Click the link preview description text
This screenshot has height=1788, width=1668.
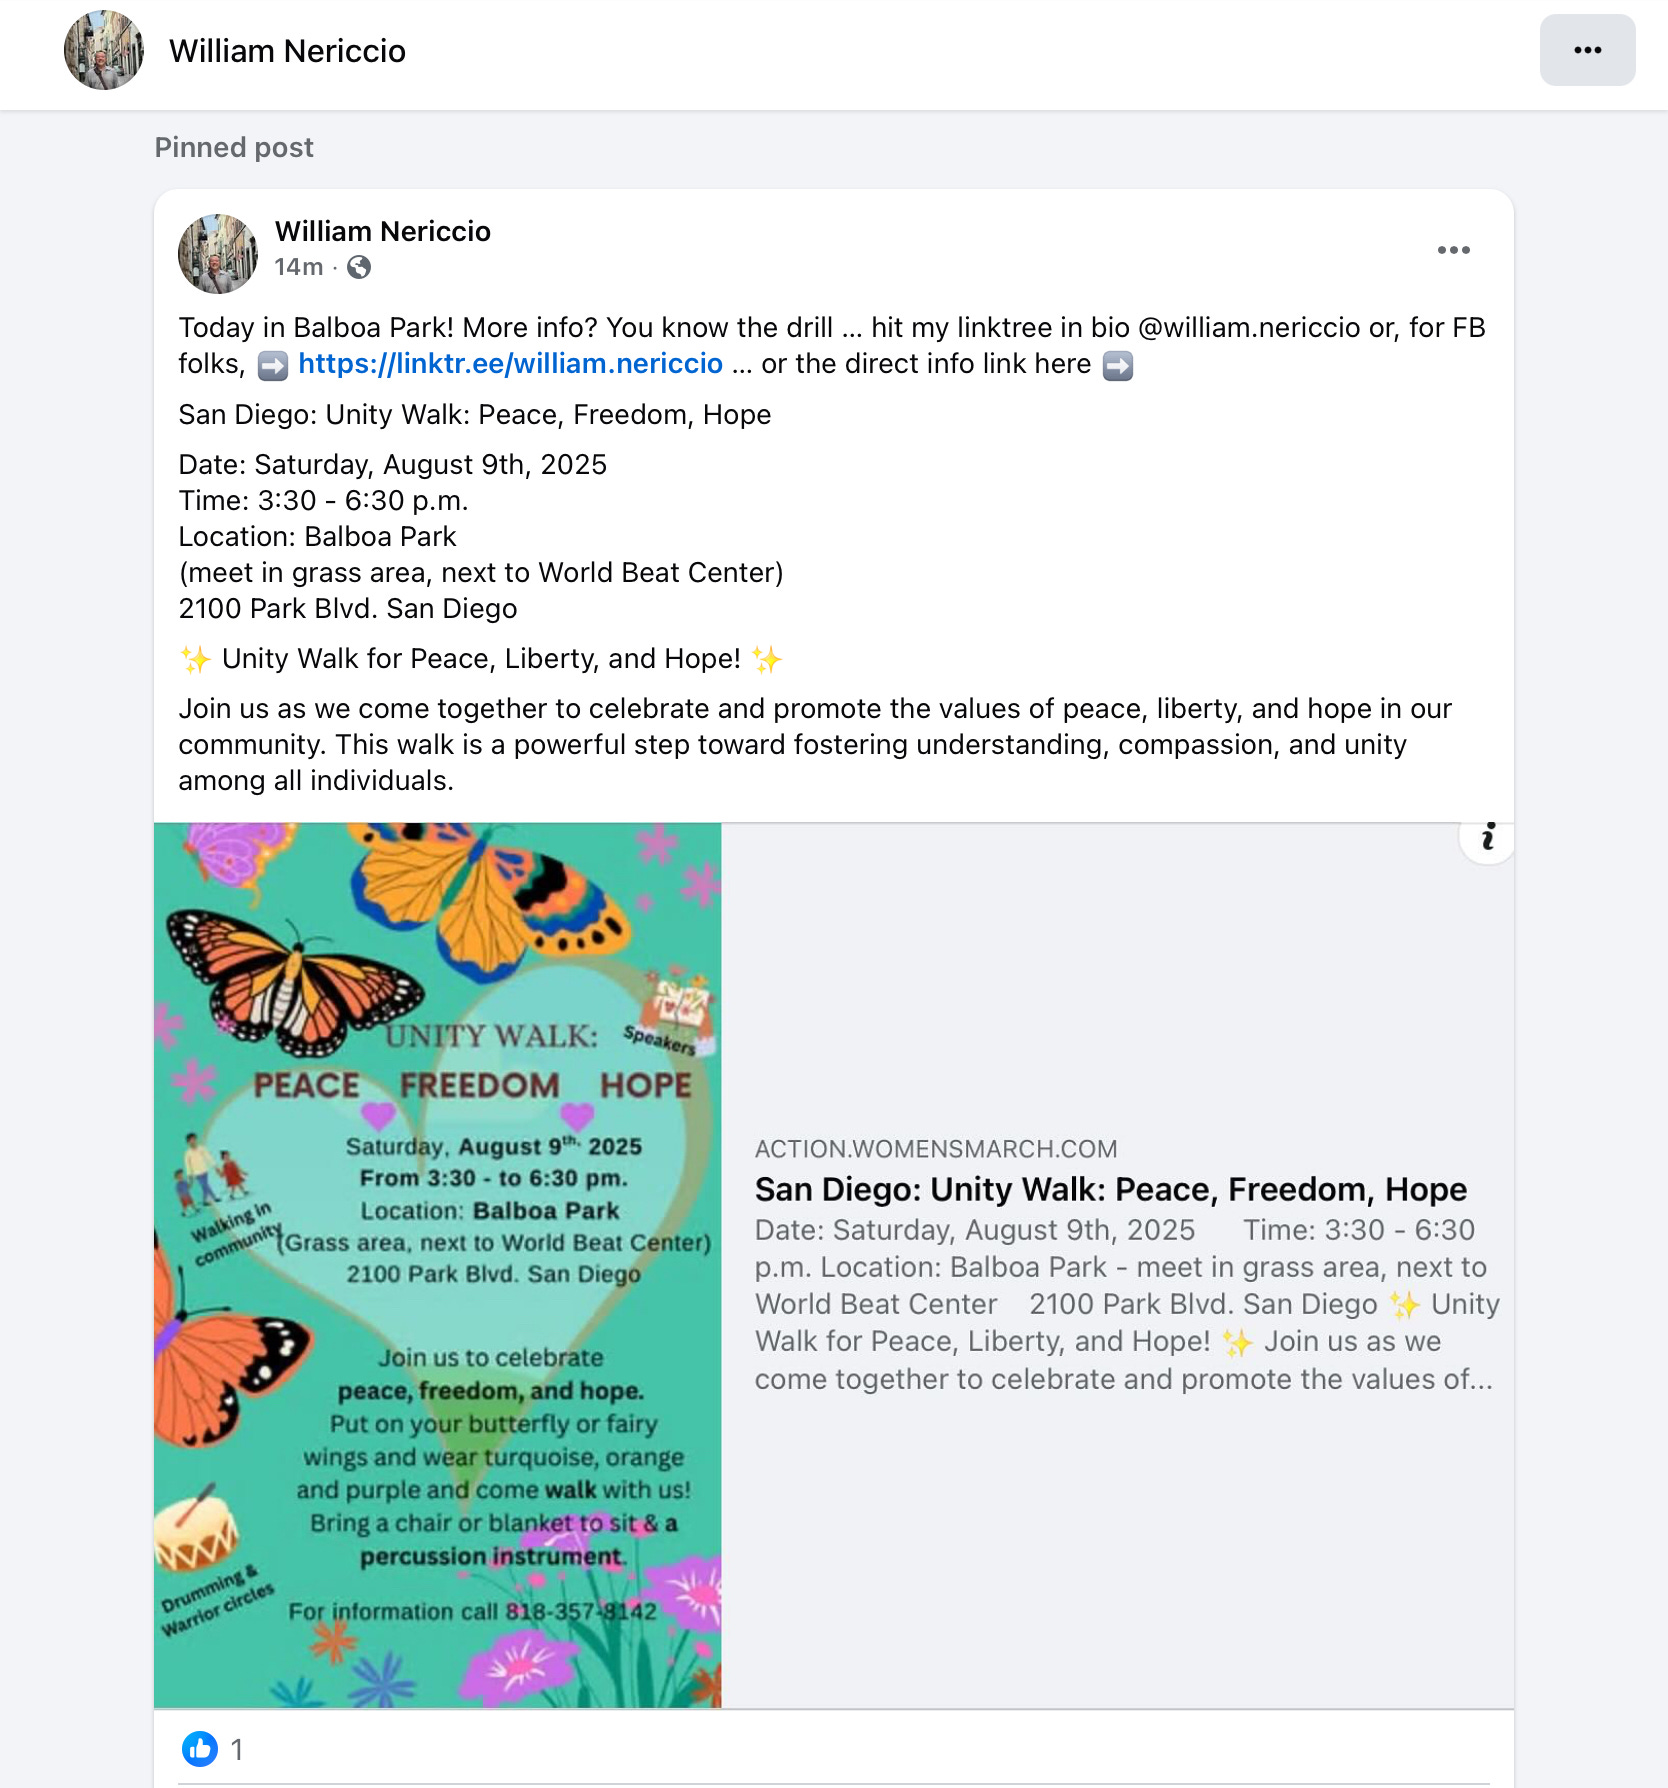(1127, 1304)
